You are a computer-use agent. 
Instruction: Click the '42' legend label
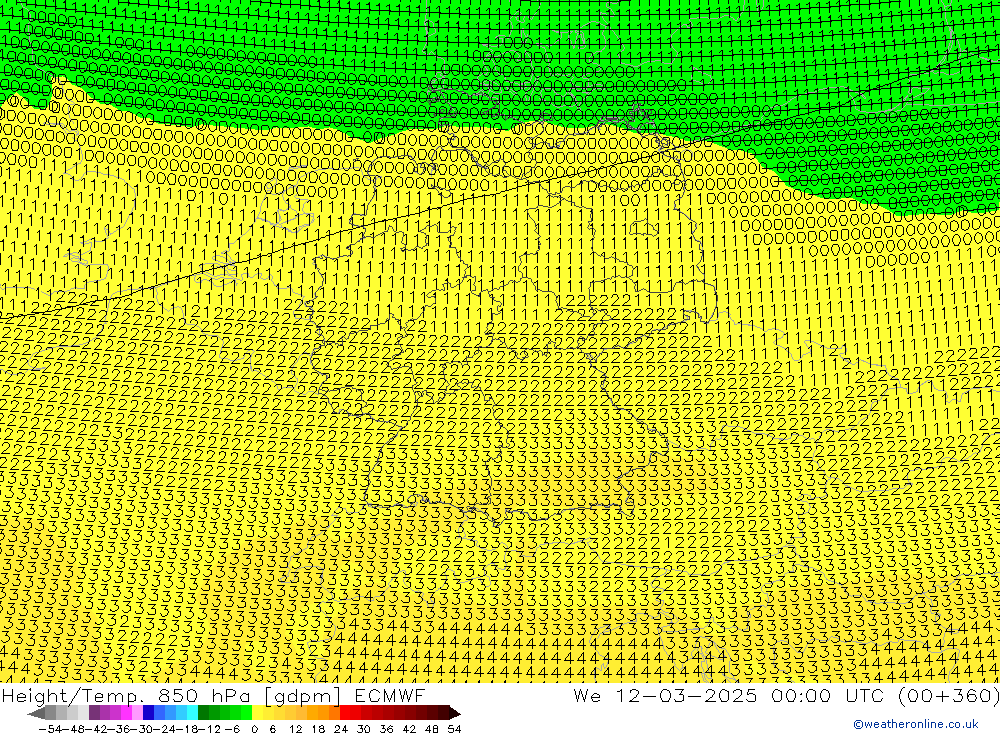coord(409,729)
